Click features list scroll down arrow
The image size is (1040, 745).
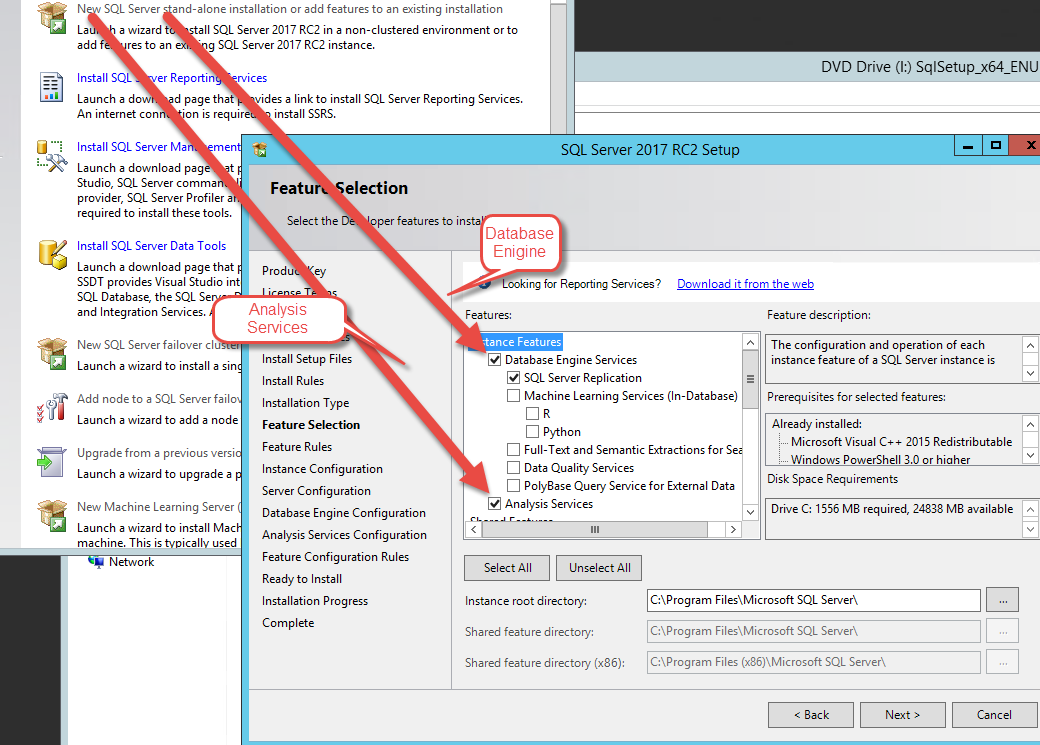(x=750, y=512)
